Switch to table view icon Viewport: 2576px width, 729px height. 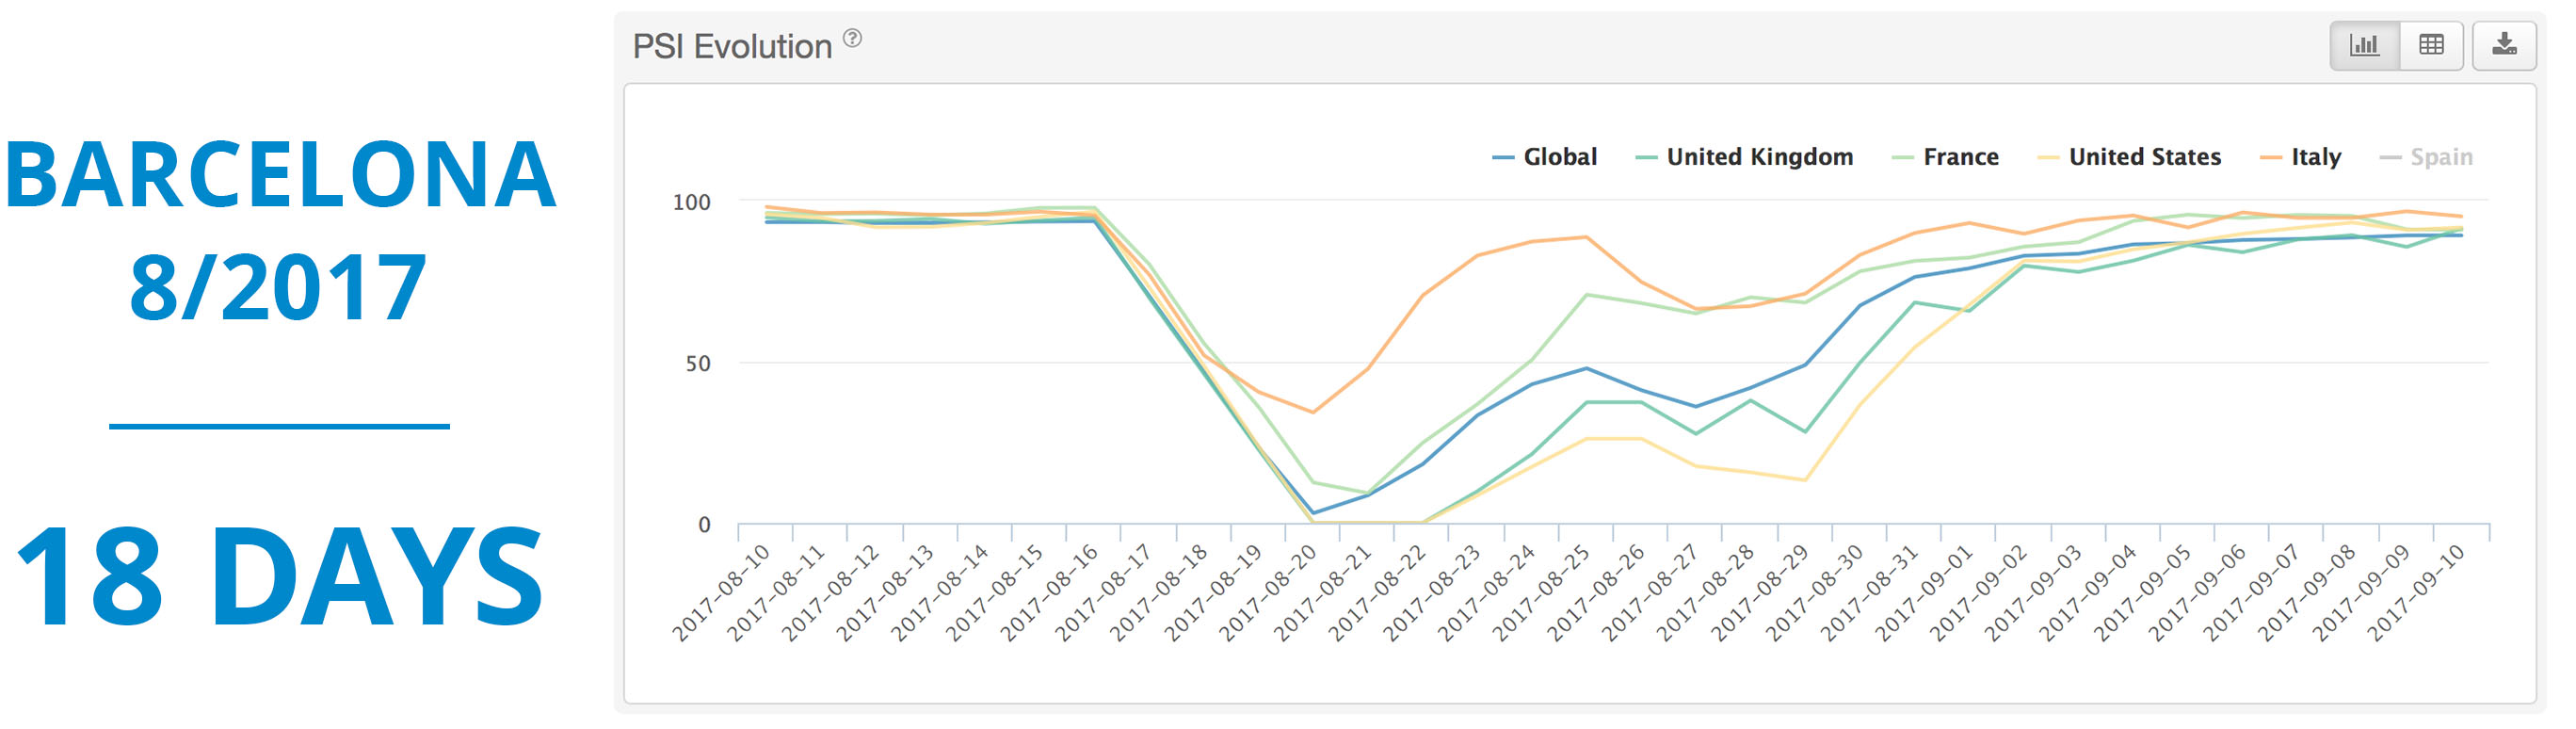2431,45
